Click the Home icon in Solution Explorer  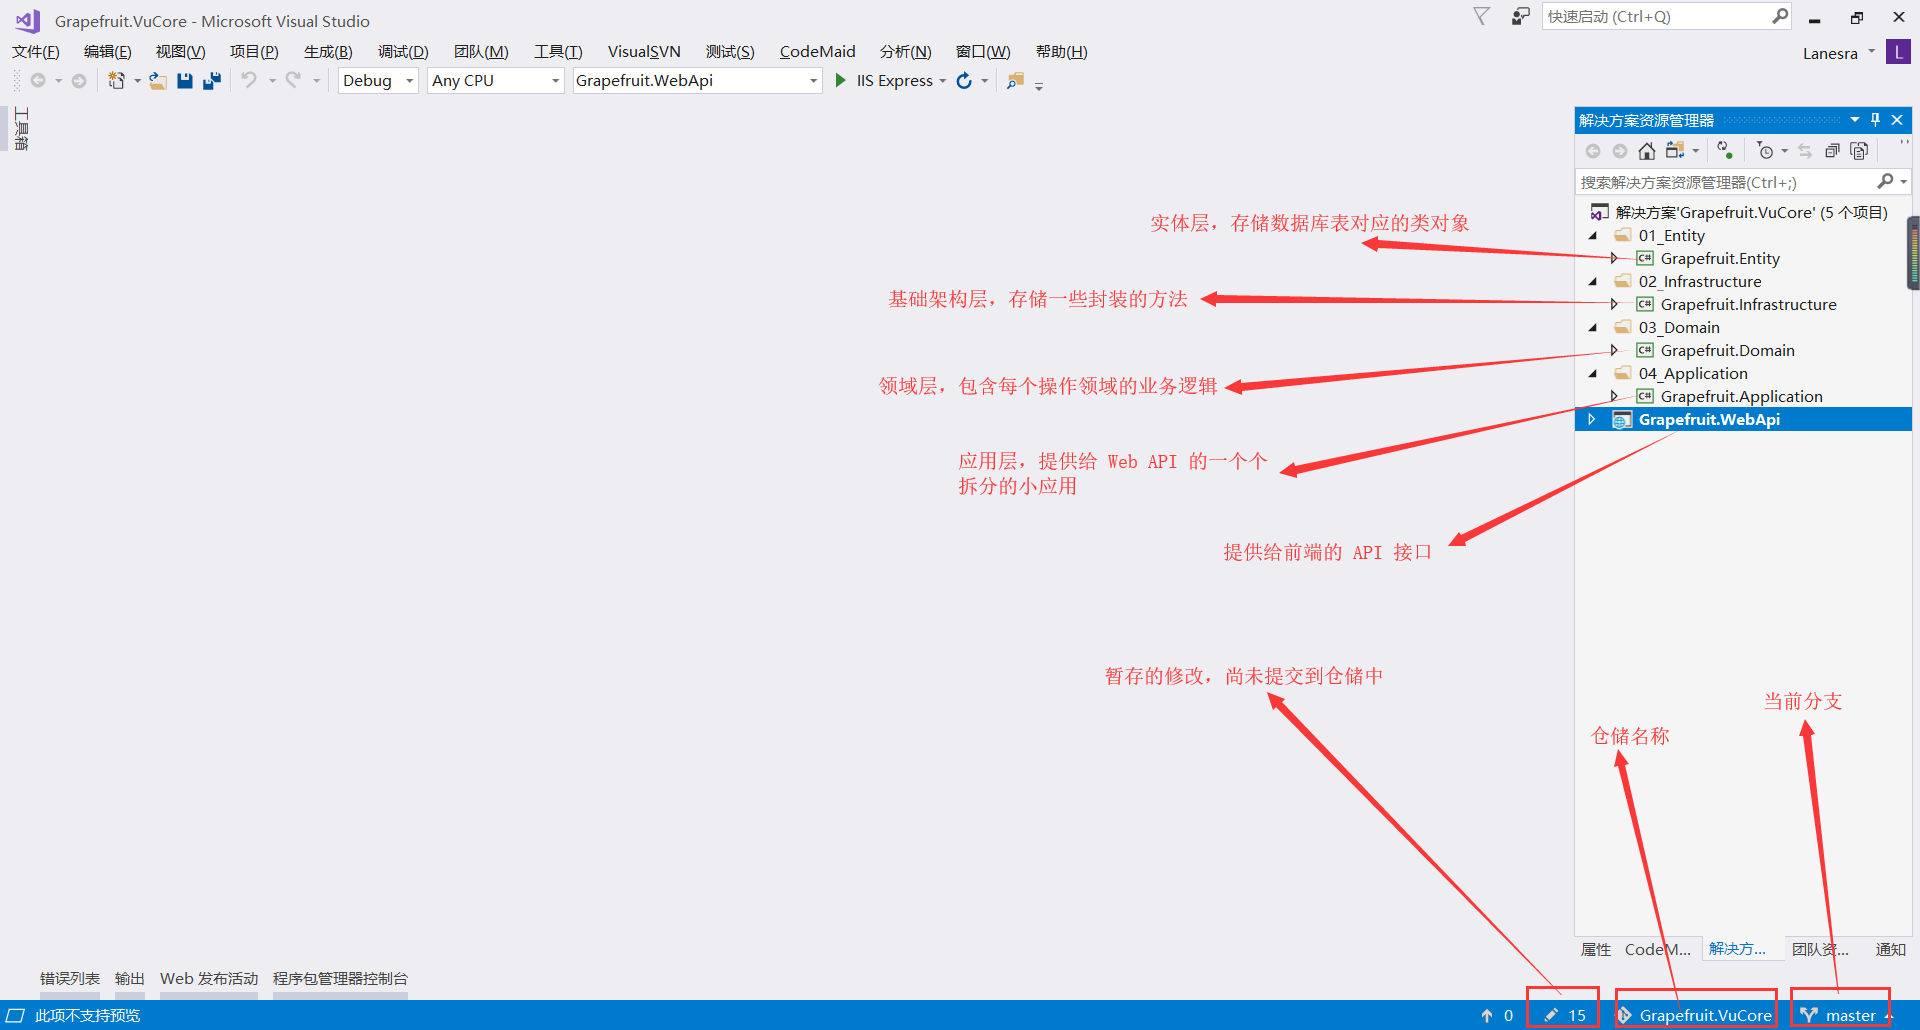tap(1646, 151)
